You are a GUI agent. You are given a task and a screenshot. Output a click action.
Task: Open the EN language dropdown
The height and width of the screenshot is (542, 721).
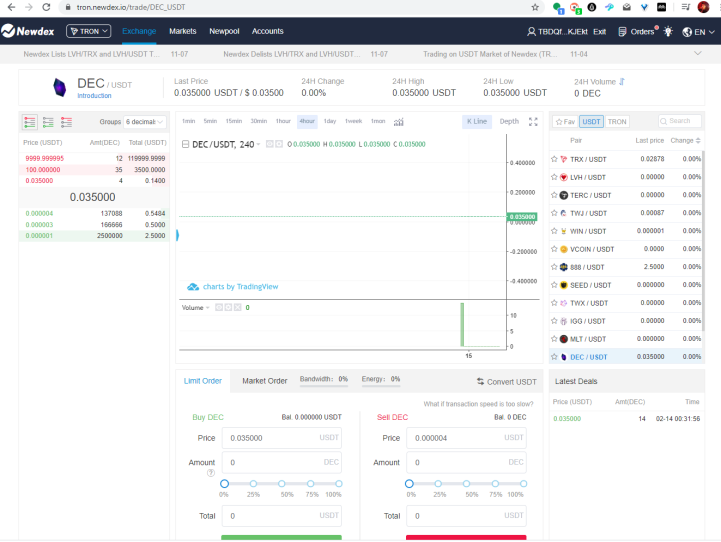coord(698,32)
